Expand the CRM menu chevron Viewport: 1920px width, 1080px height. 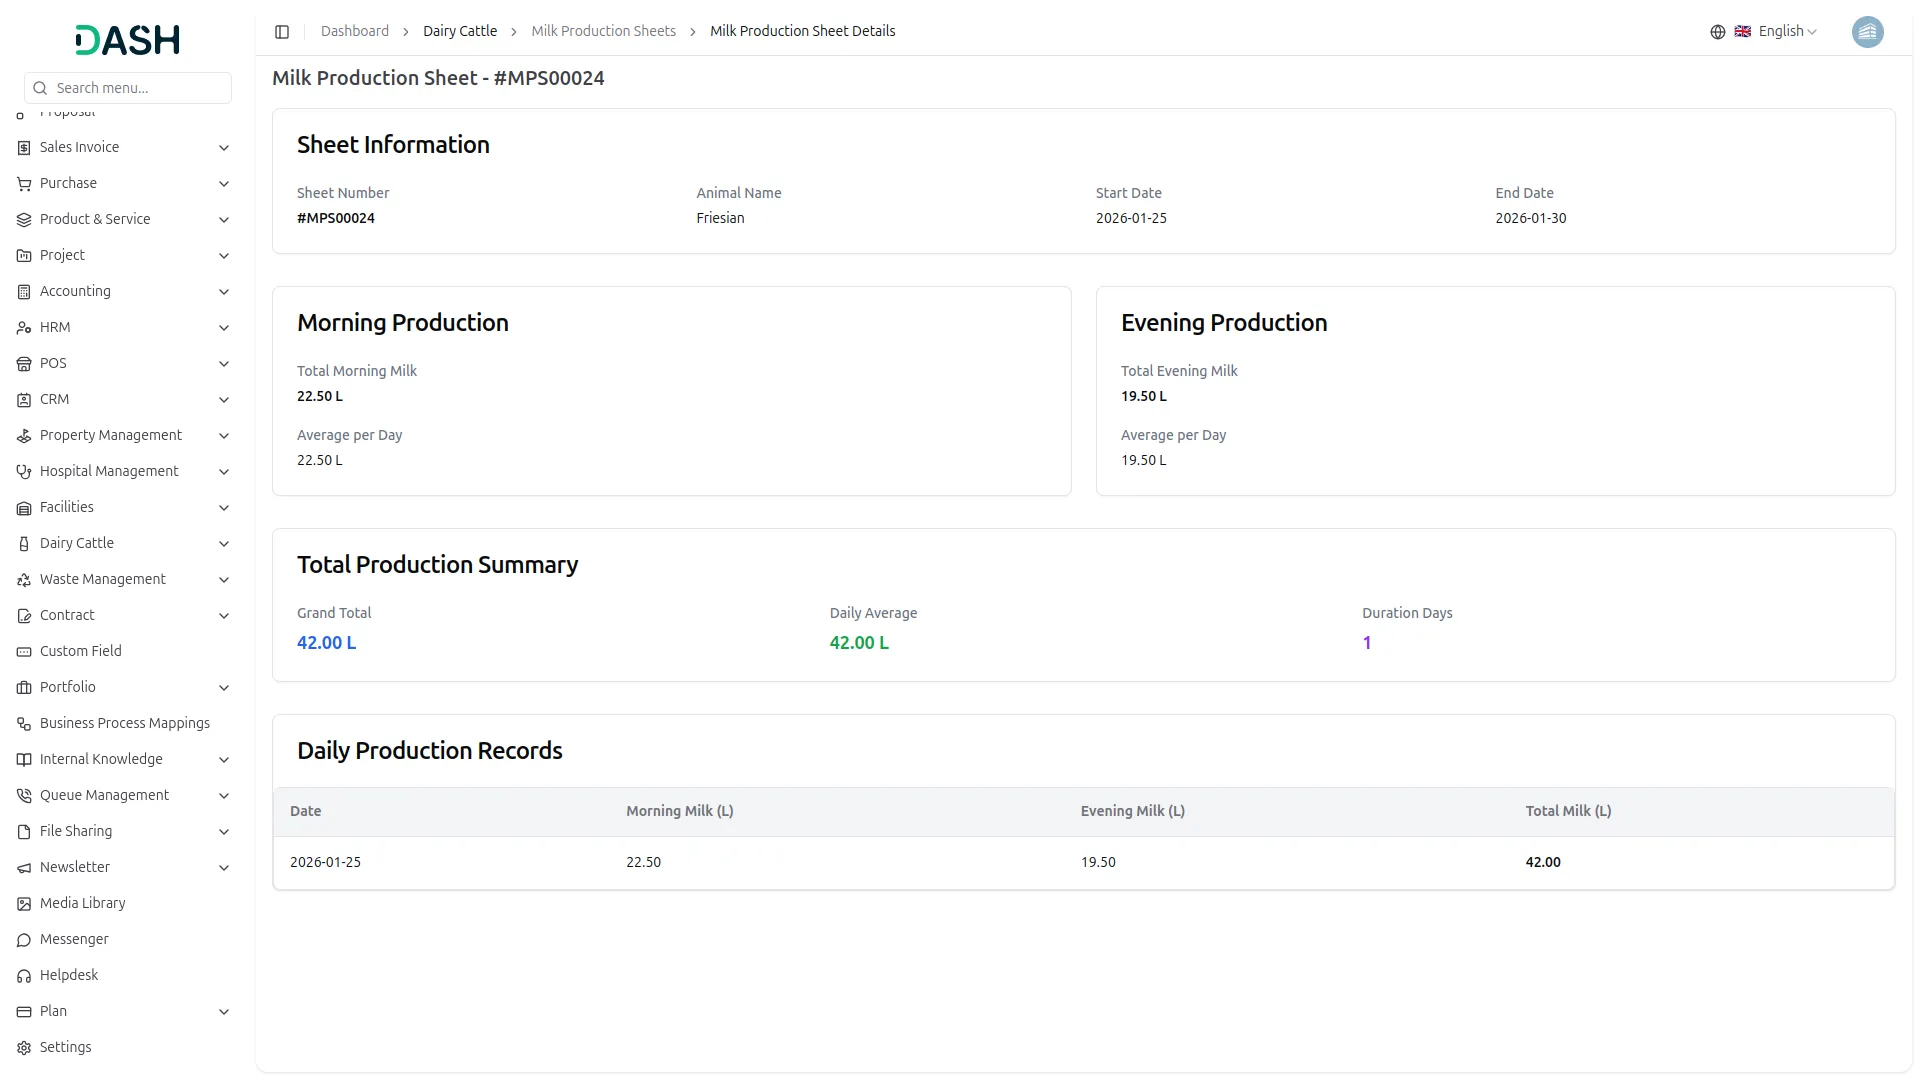point(224,400)
